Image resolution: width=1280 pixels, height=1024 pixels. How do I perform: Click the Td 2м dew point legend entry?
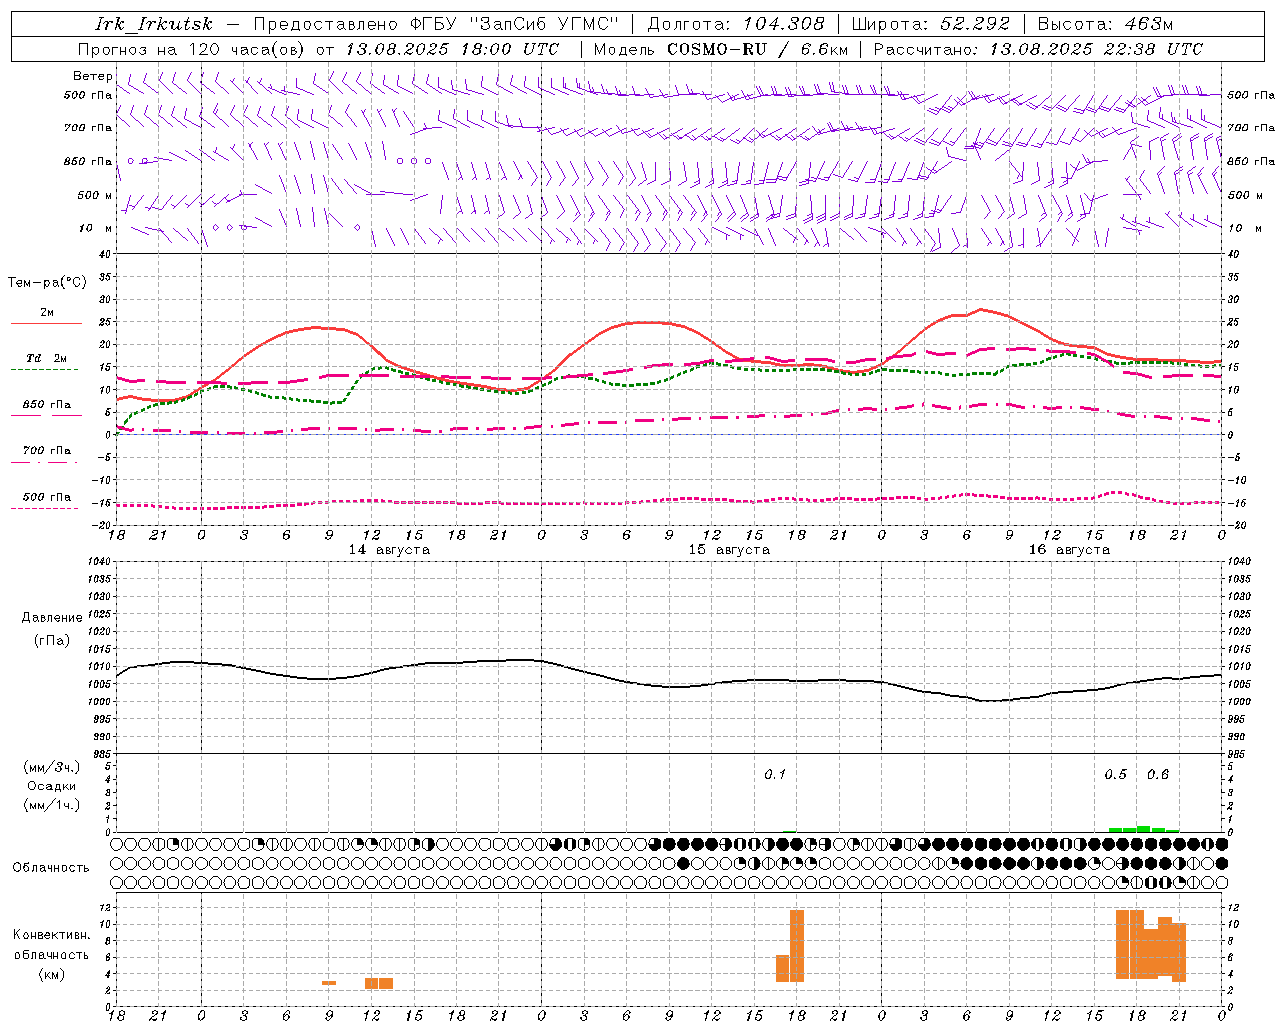pyautogui.click(x=46, y=358)
